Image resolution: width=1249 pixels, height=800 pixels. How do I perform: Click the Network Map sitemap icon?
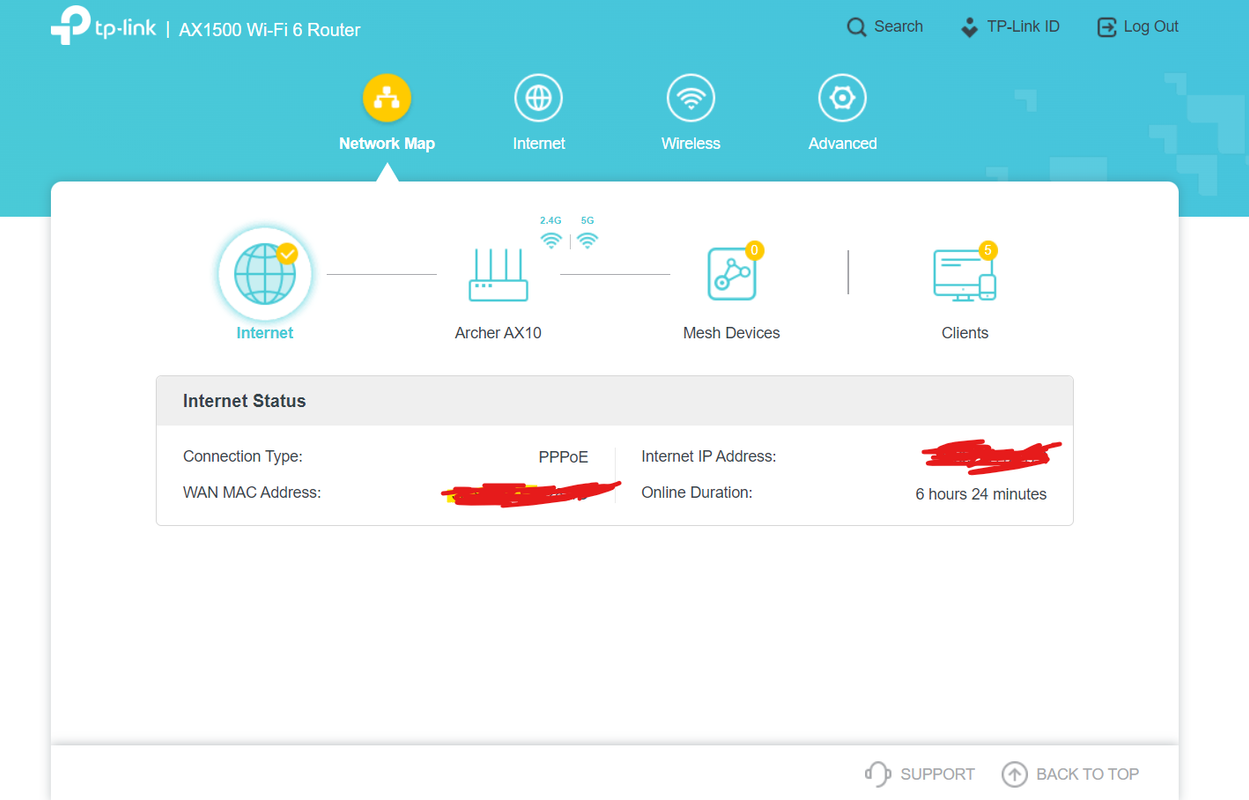pos(386,97)
